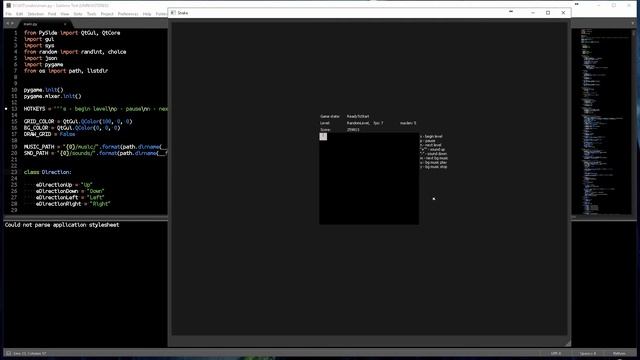The image size is (640, 360).
Task: Open the Spaces indentation selector
Action: [x=588, y=353]
